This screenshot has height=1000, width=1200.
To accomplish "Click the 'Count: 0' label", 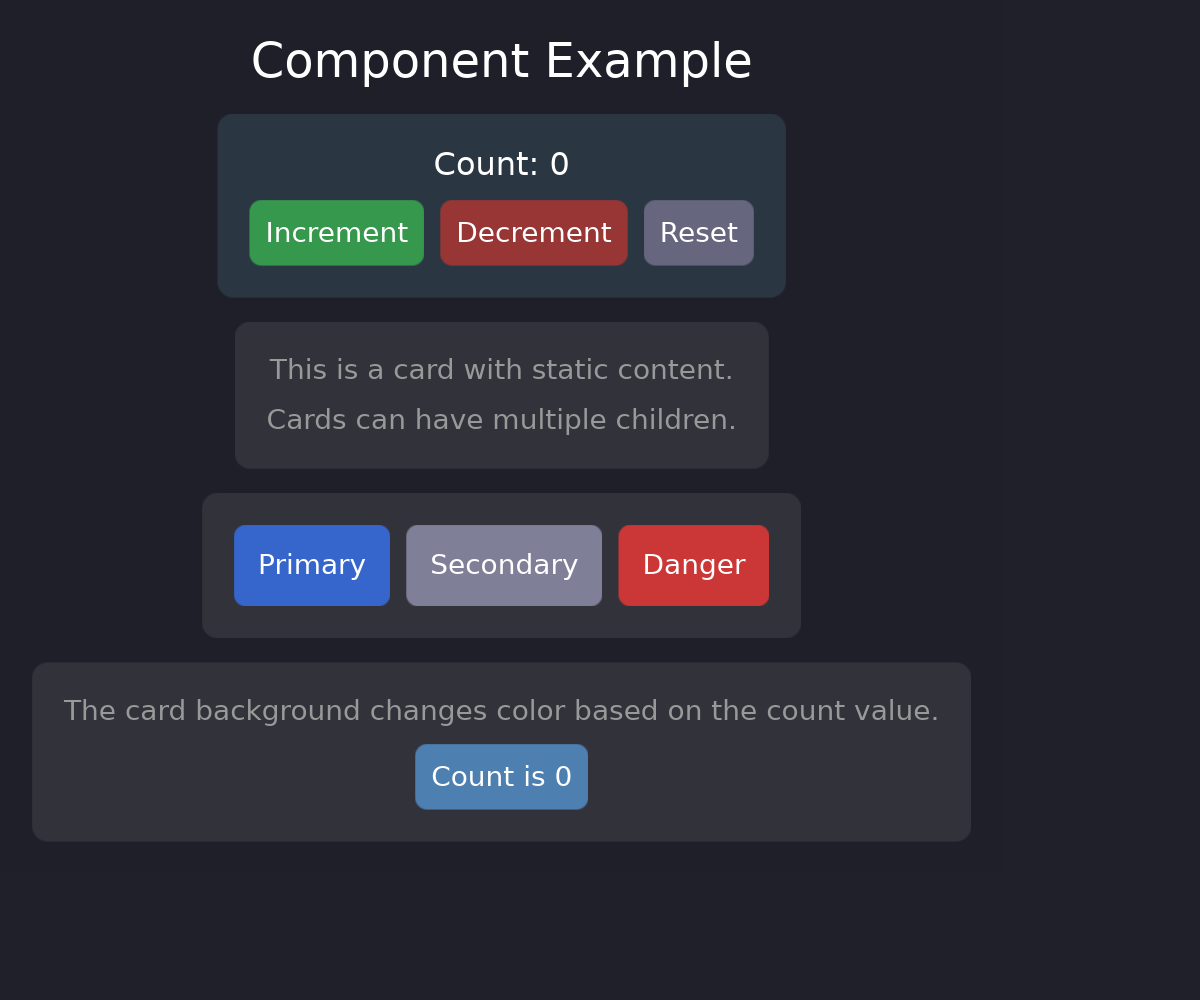I will click(501, 163).
